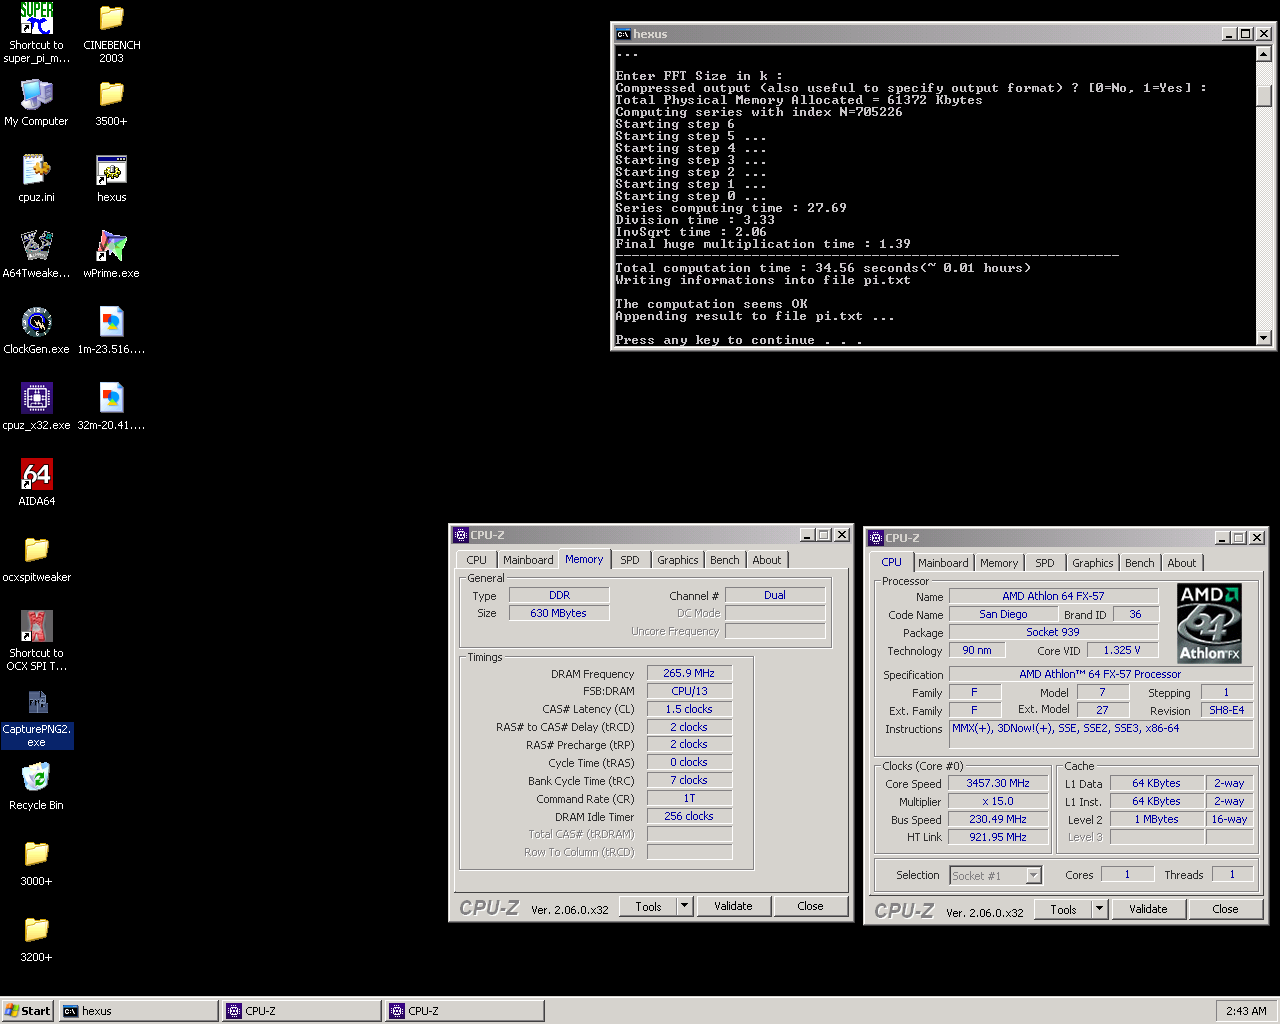Switch to Mainboard tab in Memory CPU-Z window
This screenshot has height=1024, width=1280.
pyautogui.click(x=528, y=560)
